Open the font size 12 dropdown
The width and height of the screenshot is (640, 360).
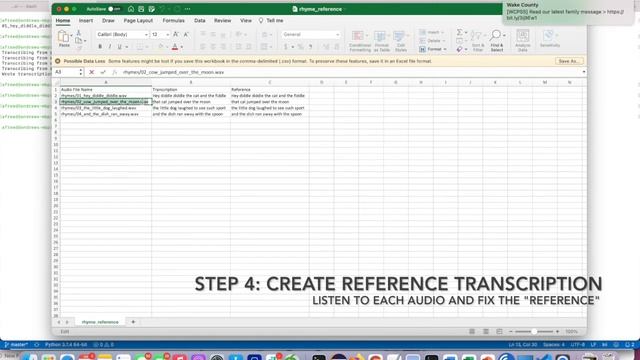click(x=167, y=35)
